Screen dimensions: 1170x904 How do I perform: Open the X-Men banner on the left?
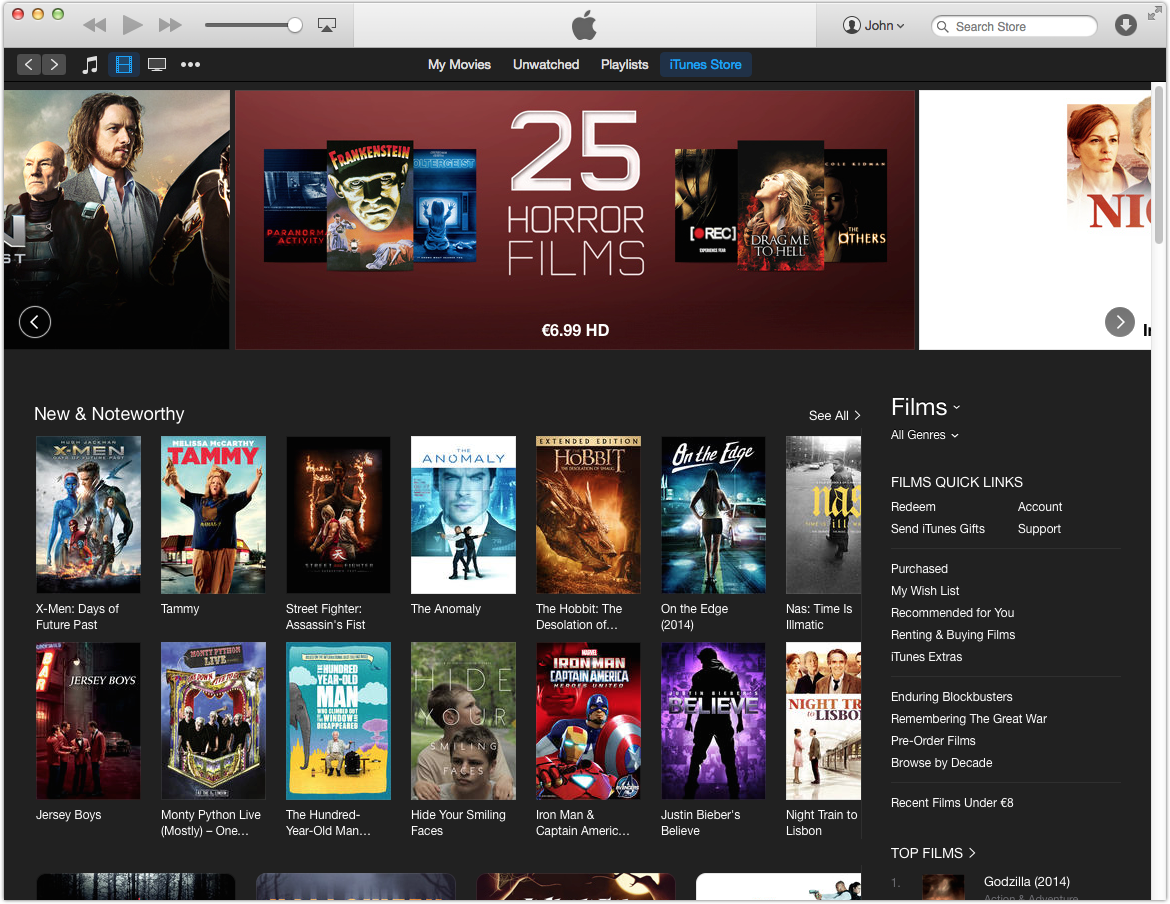[116, 220]
